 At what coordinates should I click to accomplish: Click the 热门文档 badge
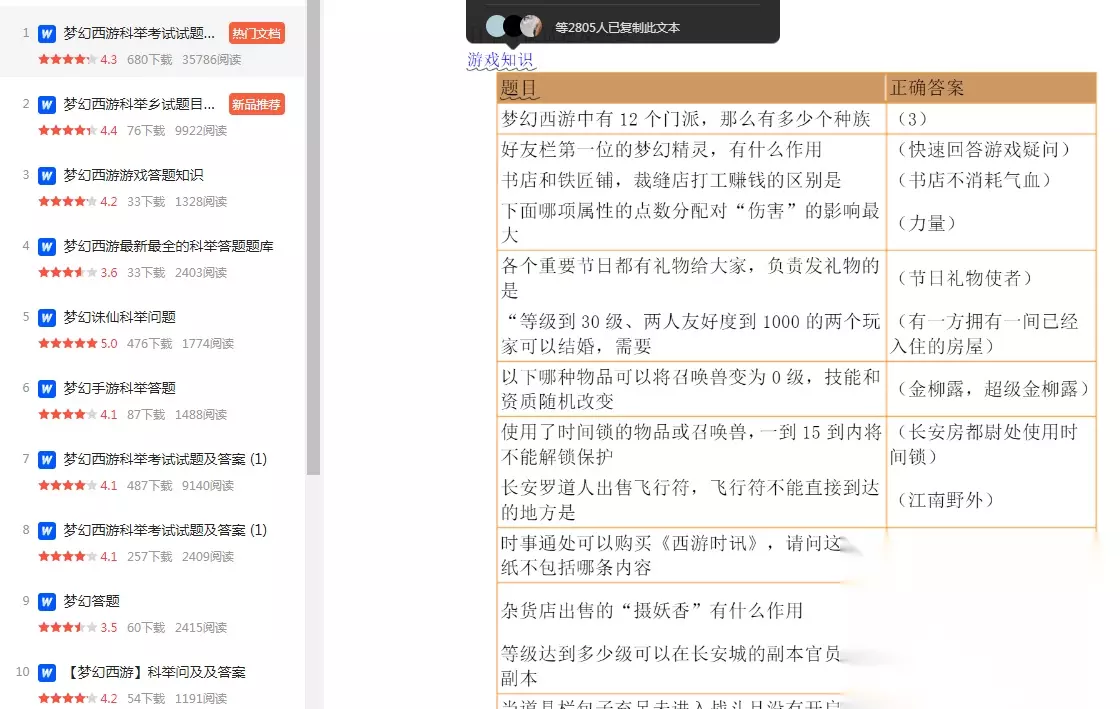pos(256,34)
